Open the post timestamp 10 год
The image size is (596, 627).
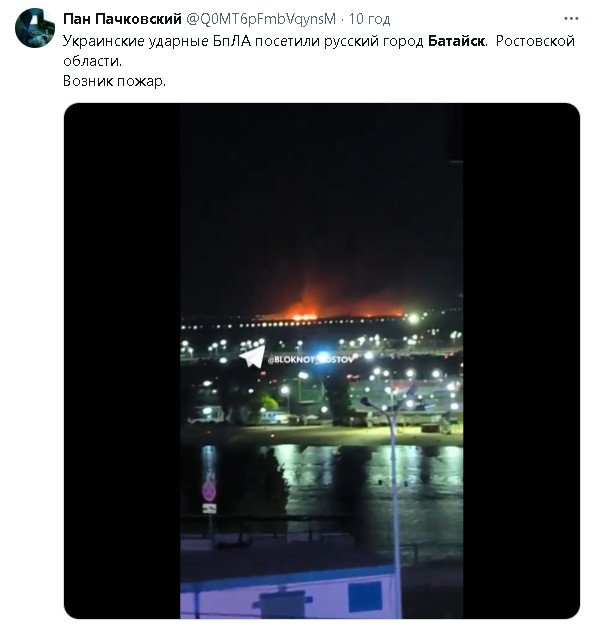[x=369, y=19]
